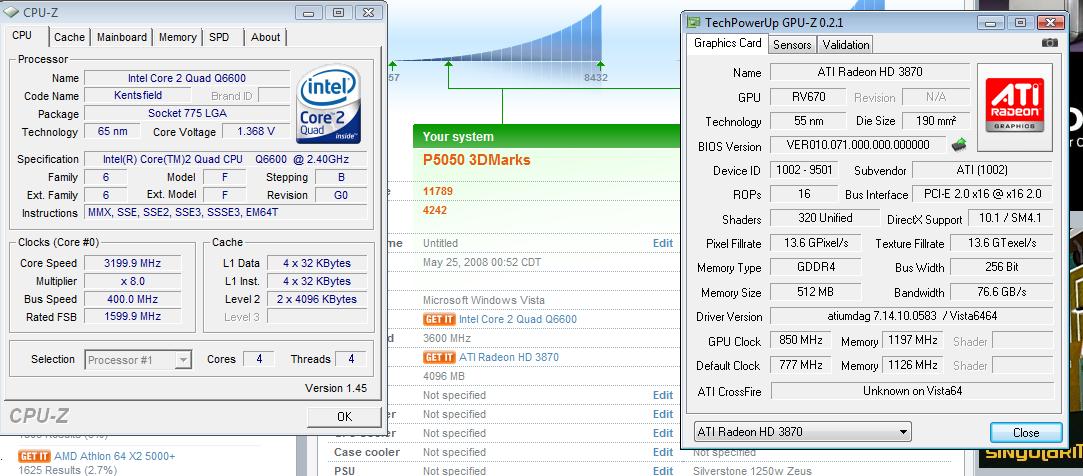Click the P5050 3DMarks score text
This screenshot has height=476, width=1083.
click(477, 160)
